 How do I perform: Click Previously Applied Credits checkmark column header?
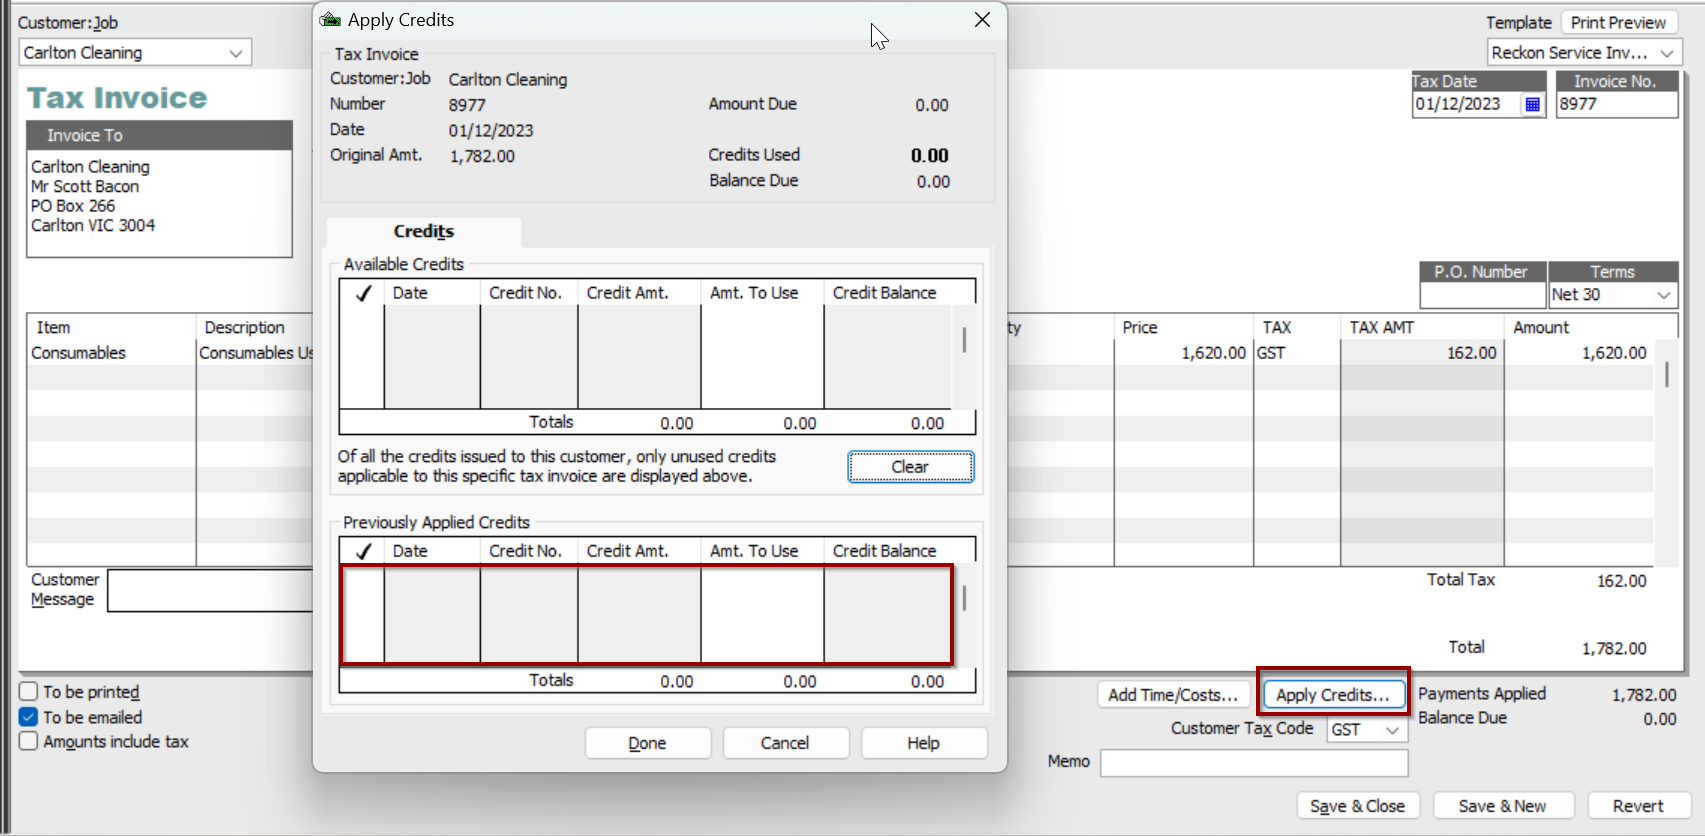(x=362, y=551)
